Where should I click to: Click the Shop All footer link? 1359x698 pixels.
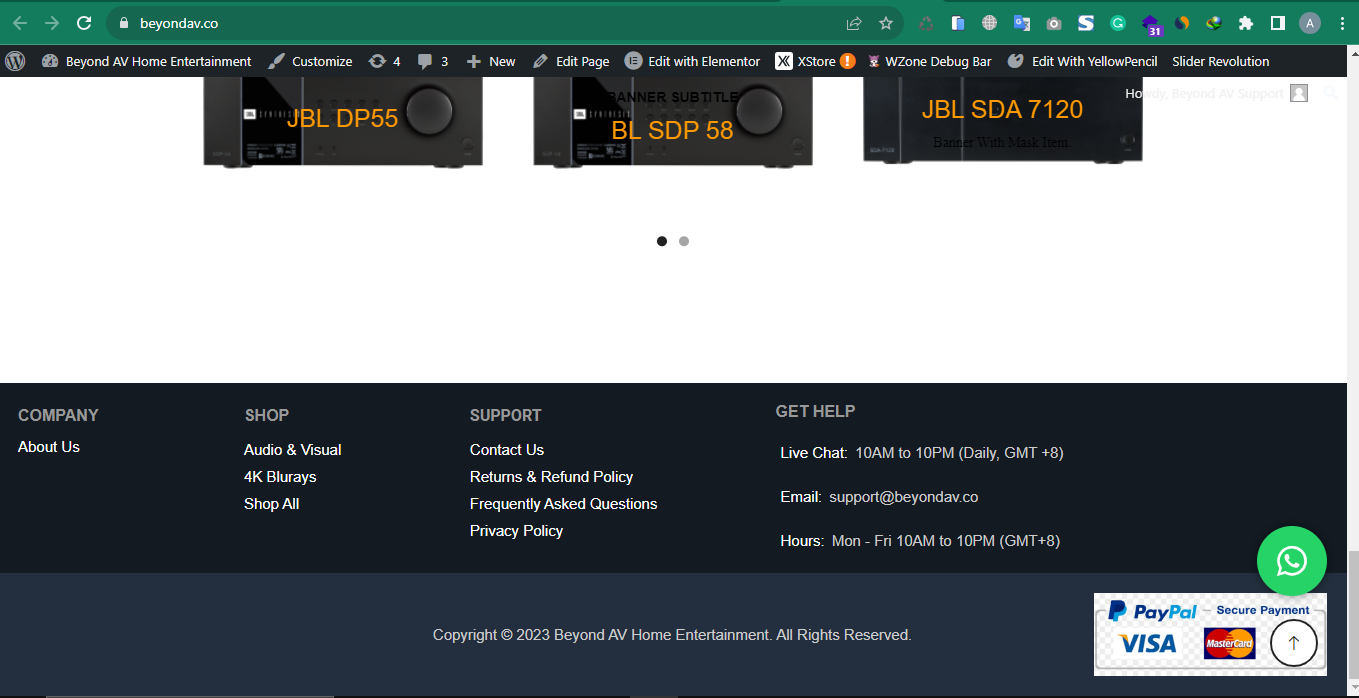click(x=272, y=504)
